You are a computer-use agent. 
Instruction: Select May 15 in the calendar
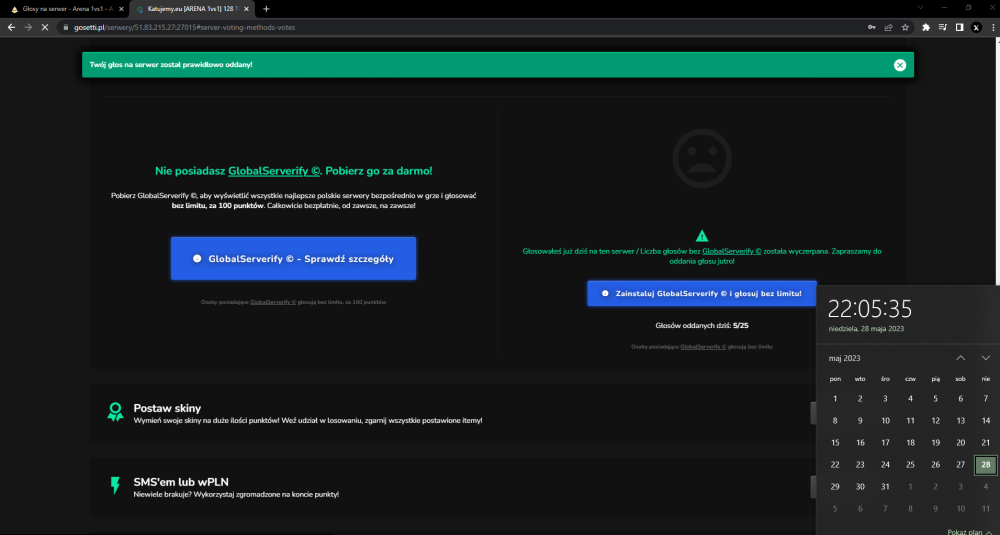(x=835, y=443)
